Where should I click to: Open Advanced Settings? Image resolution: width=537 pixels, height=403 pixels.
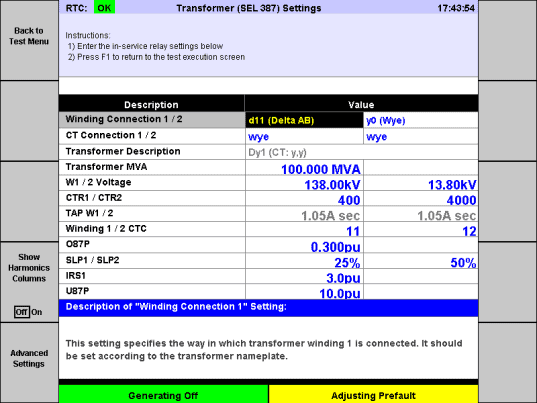[x=29, y=362]
